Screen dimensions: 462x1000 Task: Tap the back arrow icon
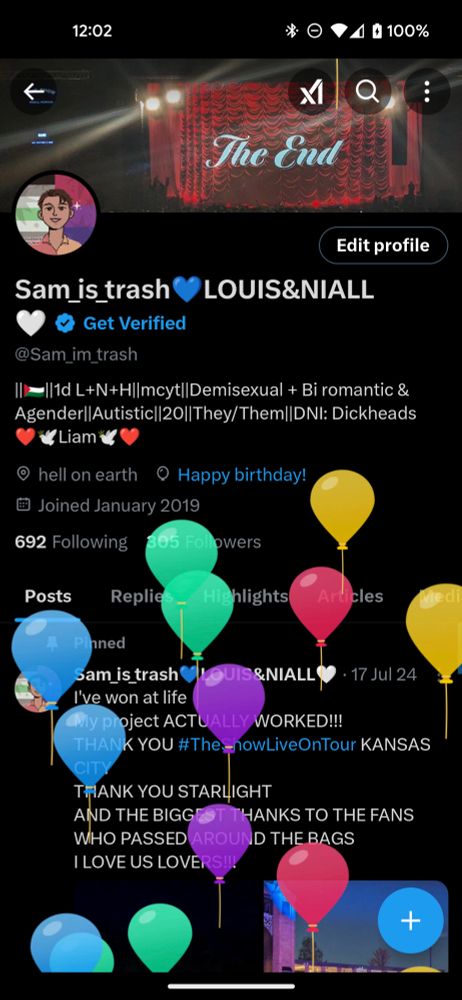click(x=34, y=92)
